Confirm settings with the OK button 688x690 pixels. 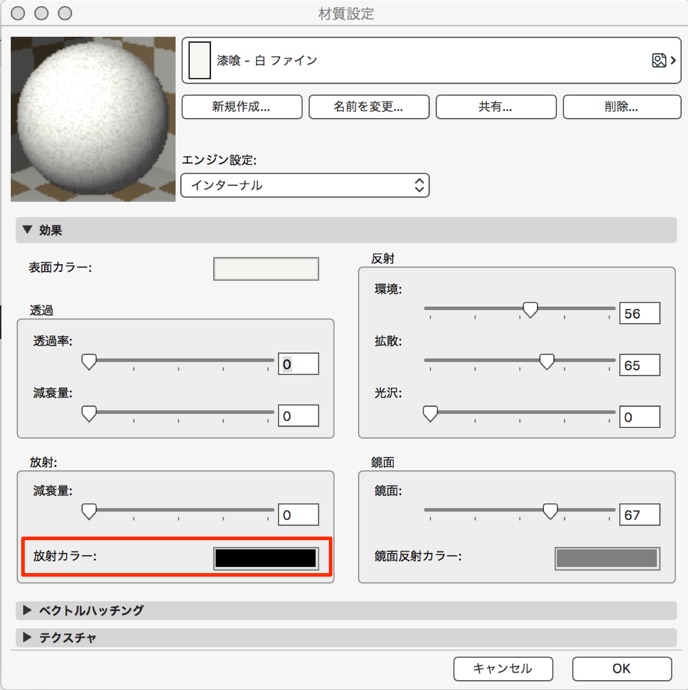(622, 669)
